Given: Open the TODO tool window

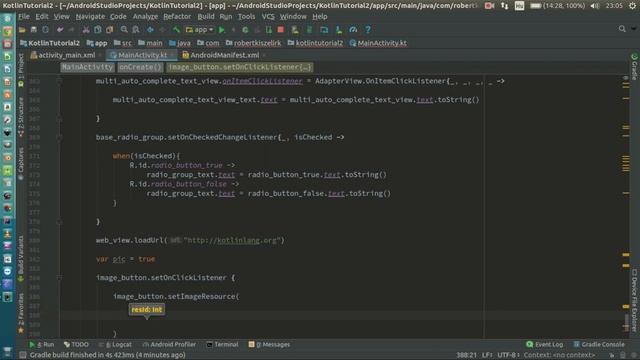Looking at the screenshot, I should tap(76, 344).
